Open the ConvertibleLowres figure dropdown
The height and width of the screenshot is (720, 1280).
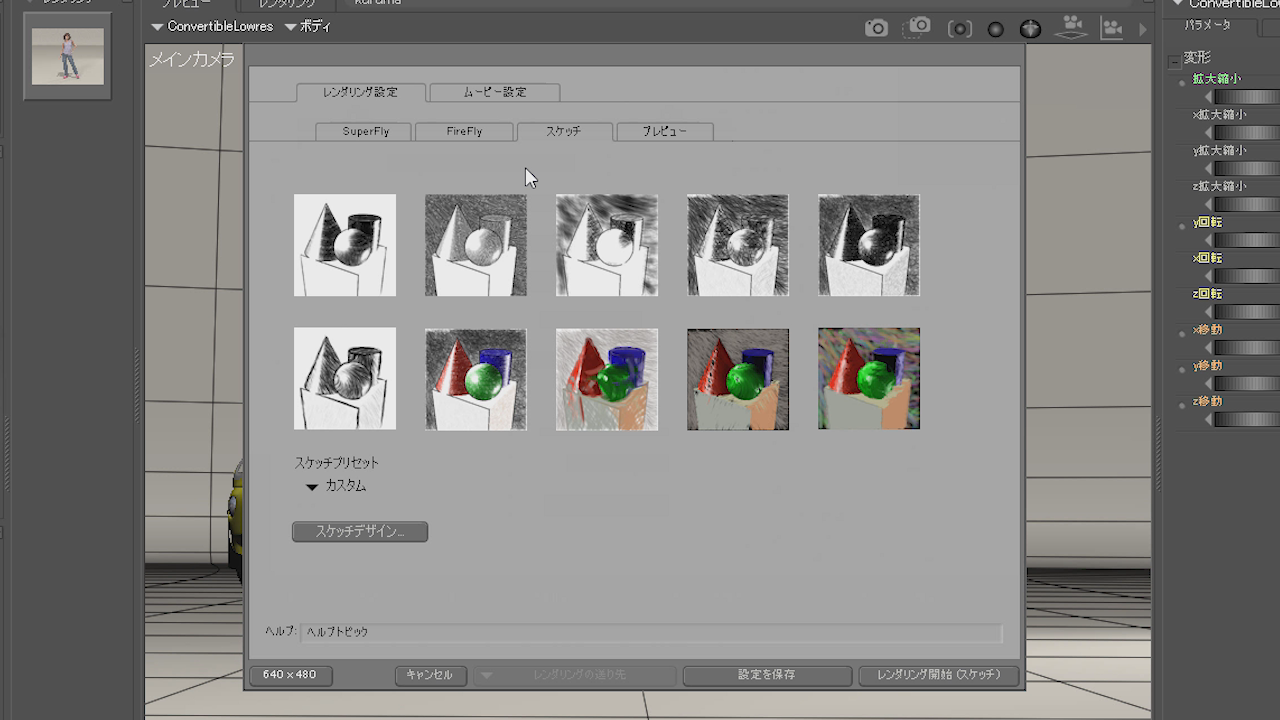point(212,27)
